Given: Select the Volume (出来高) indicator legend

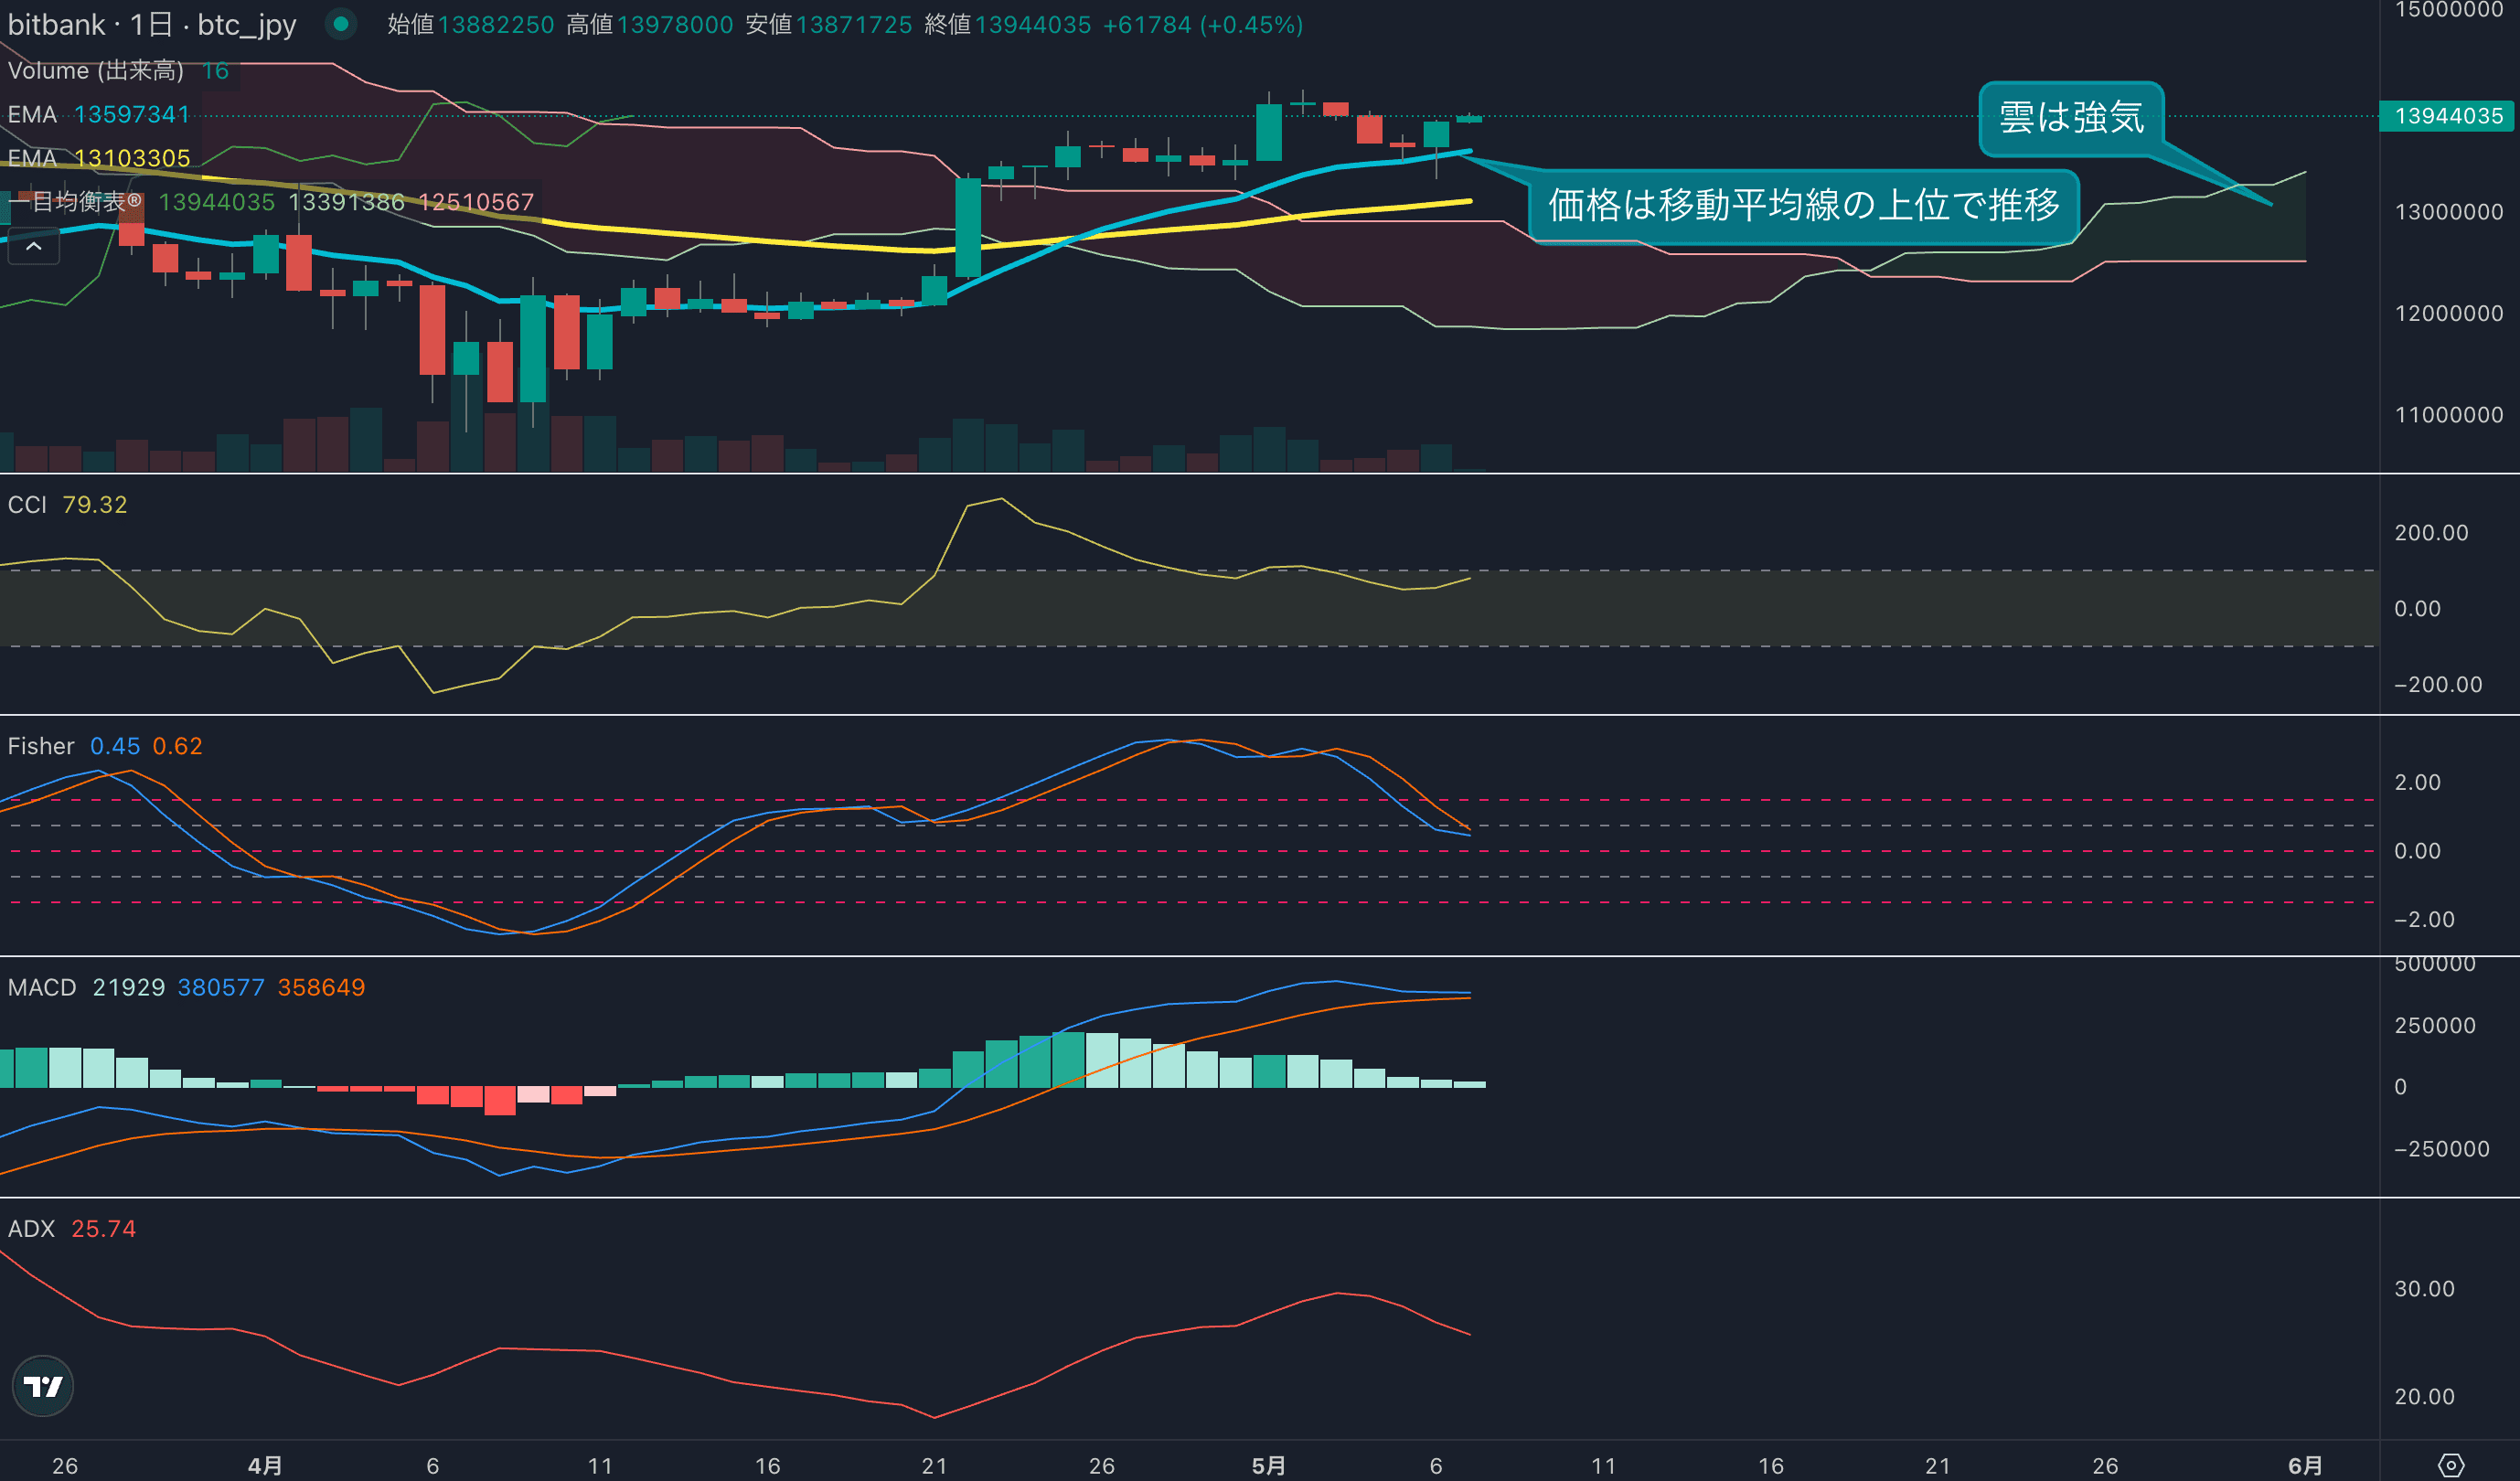Looking at the screenshot, I should 96,70.
